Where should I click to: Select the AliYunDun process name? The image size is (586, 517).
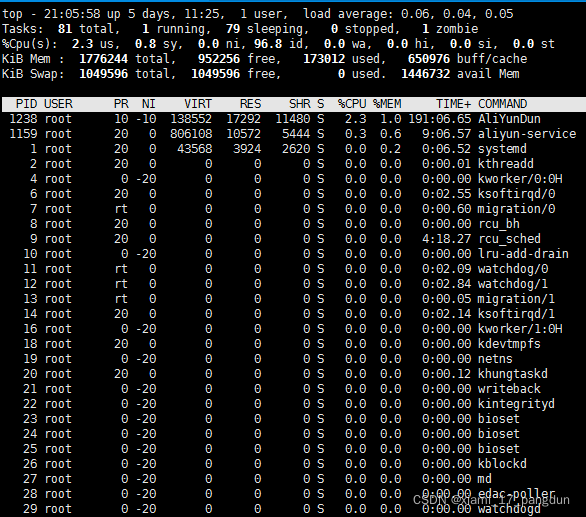[509, 119]
